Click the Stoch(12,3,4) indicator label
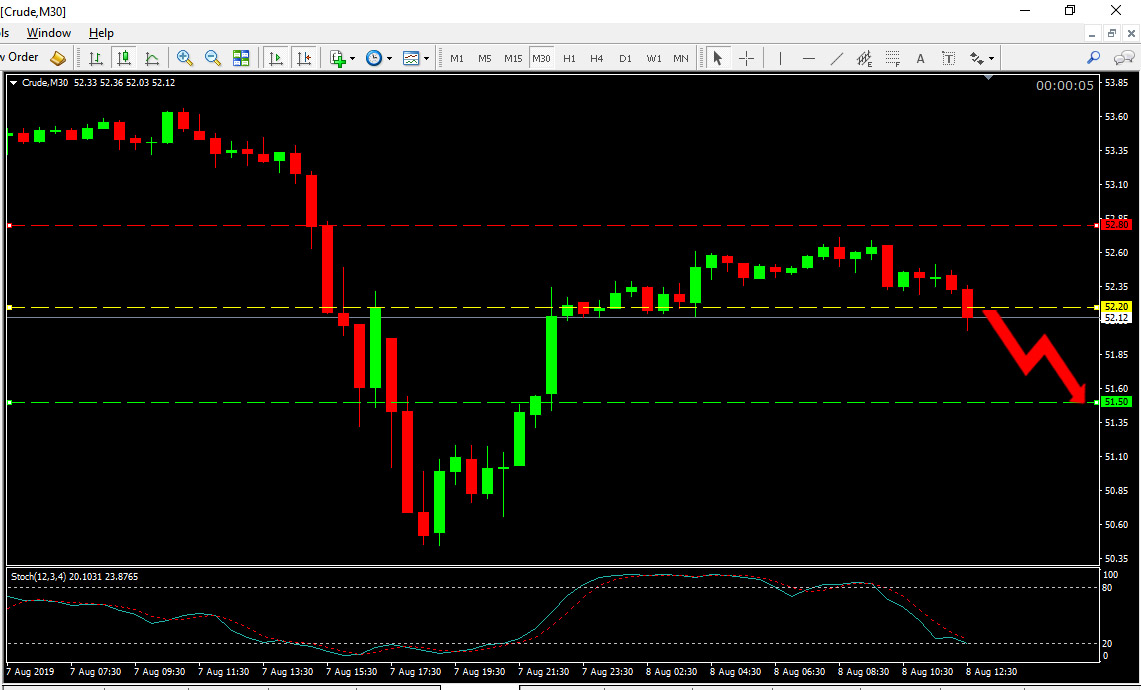1141x690 pixels. [74, 576]
